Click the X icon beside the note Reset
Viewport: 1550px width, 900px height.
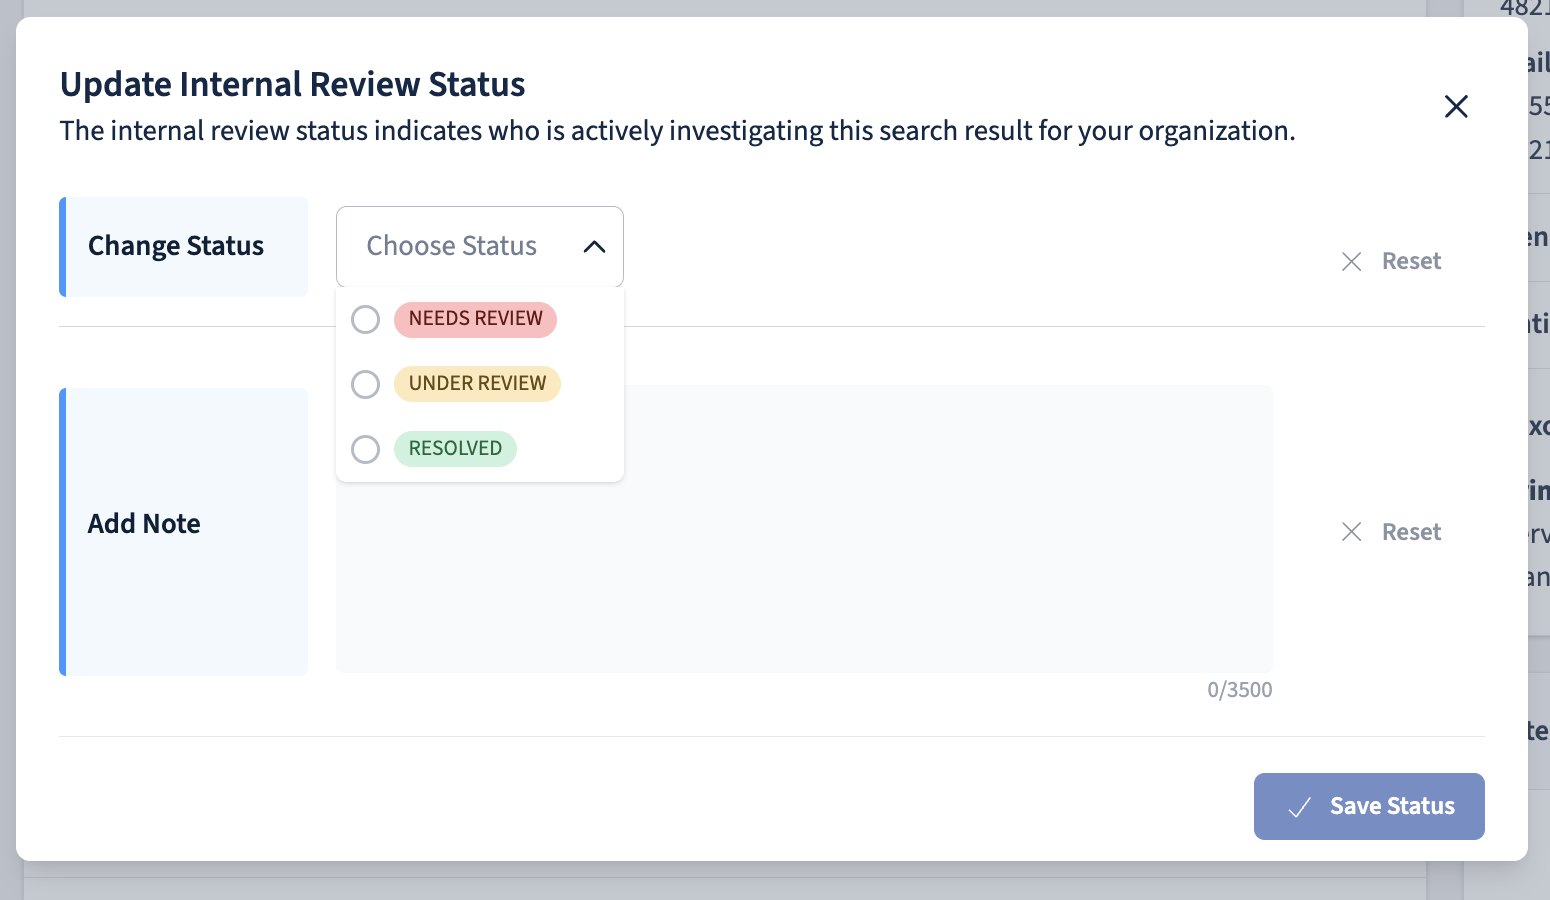pos(1351,532)
